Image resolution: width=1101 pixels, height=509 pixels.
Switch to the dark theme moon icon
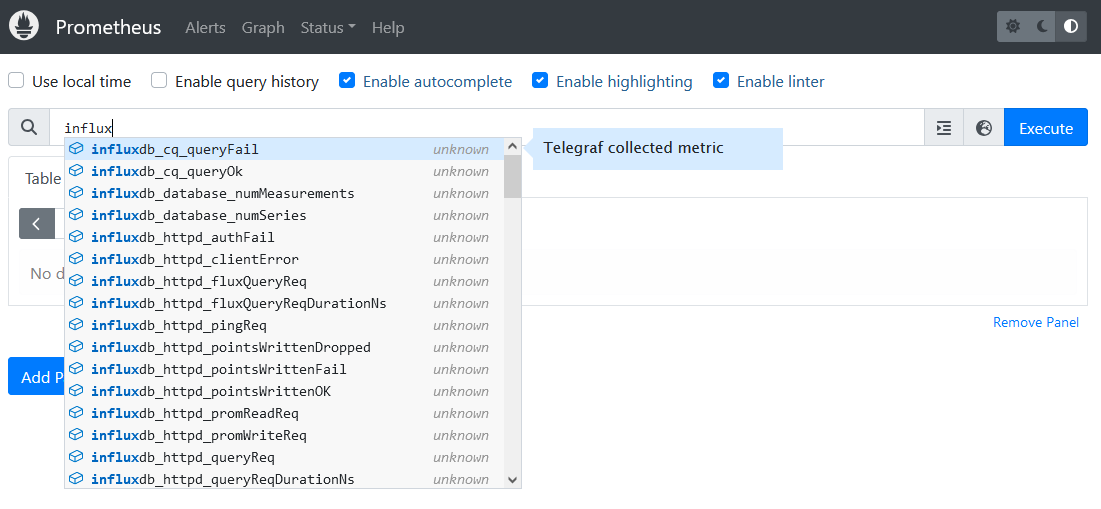pos(1042,27)
